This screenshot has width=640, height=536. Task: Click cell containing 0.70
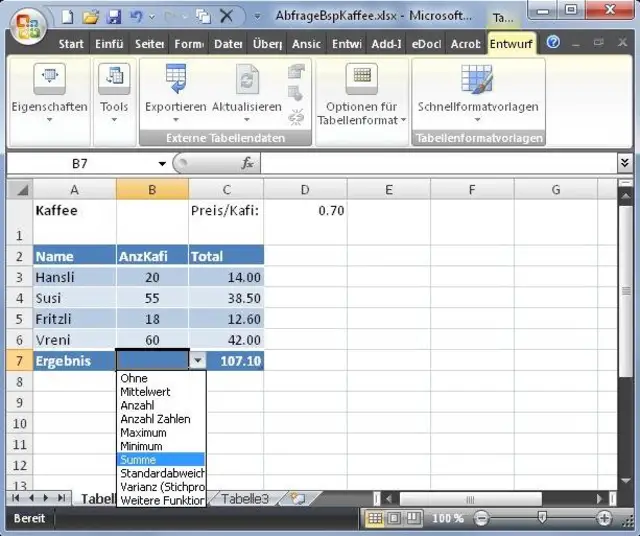[305, 222]
